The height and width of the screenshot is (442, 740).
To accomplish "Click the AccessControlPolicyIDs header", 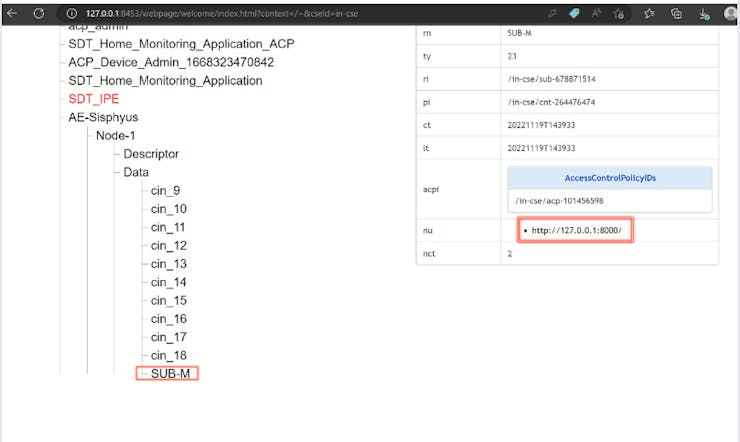I will point(610,178).
